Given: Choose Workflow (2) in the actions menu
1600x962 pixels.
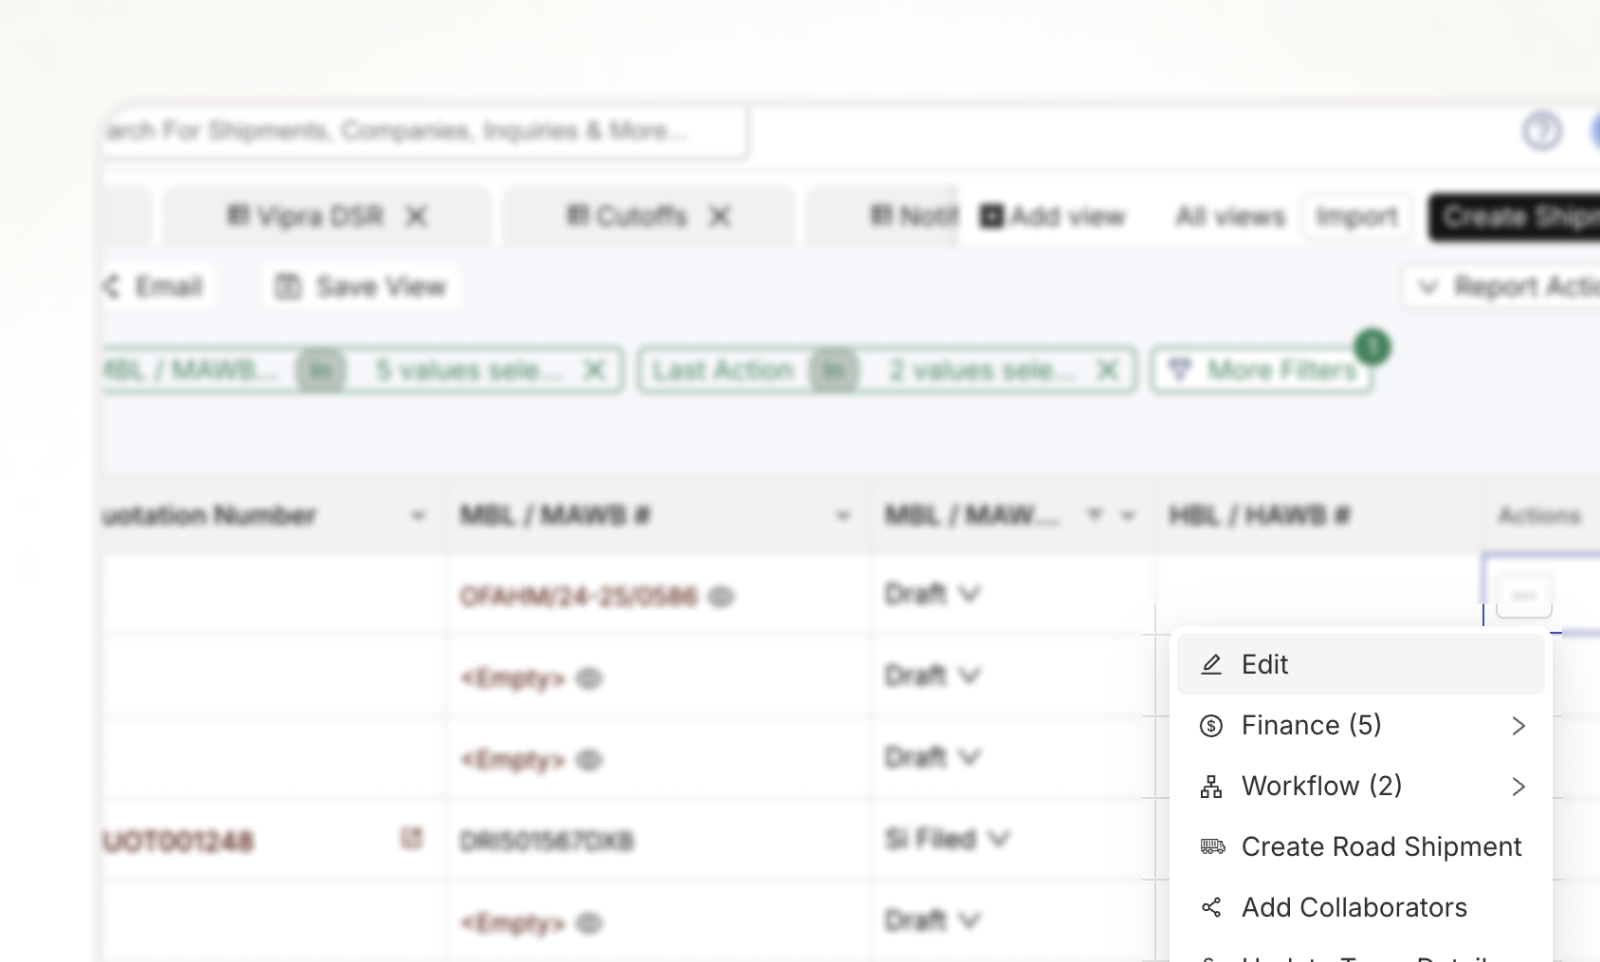Looking at the screenshot, I should tap(1360, 787).
